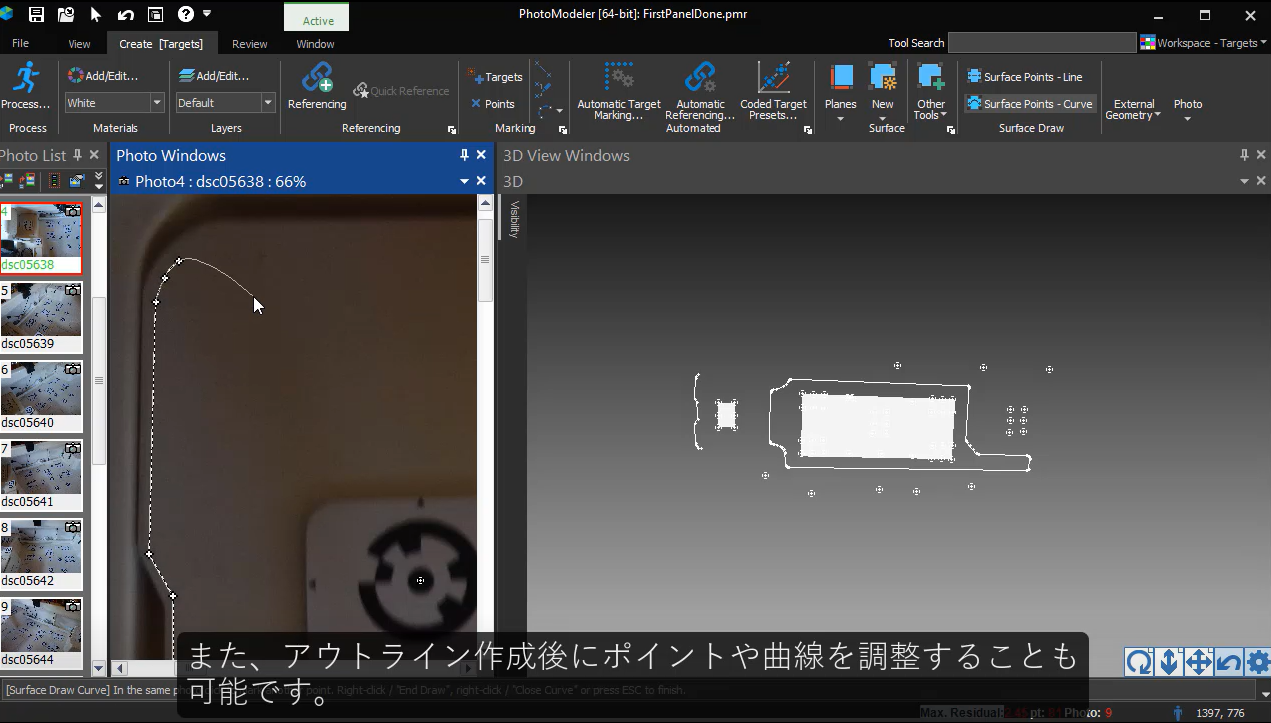Viewport: 1271px width, 723px height.
Task: Expand the Marking group dialog launcher
Action: click(562, 130)
